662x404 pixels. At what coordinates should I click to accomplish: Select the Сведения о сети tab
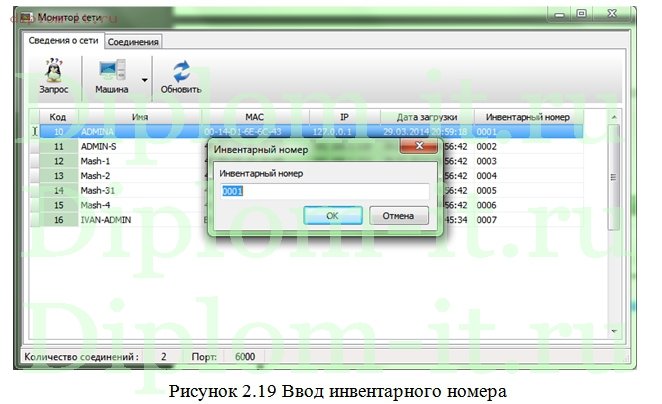[x=63, y=41]
